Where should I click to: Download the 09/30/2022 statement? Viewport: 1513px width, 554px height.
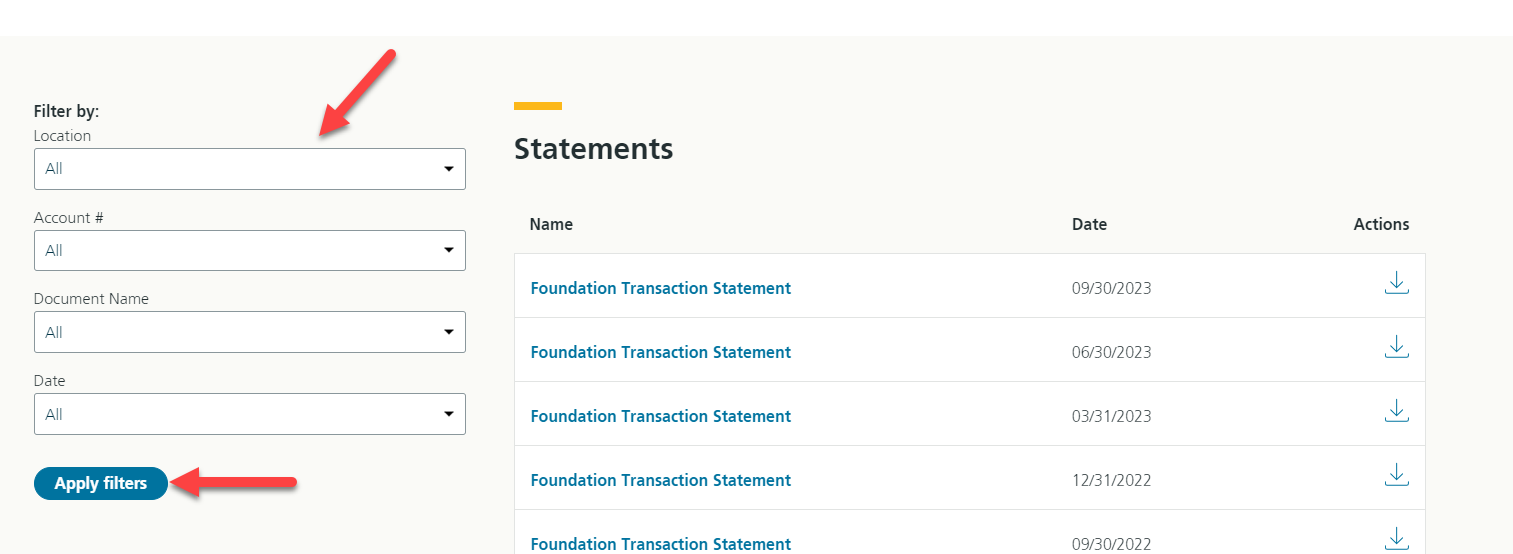tap(1397, 540)
